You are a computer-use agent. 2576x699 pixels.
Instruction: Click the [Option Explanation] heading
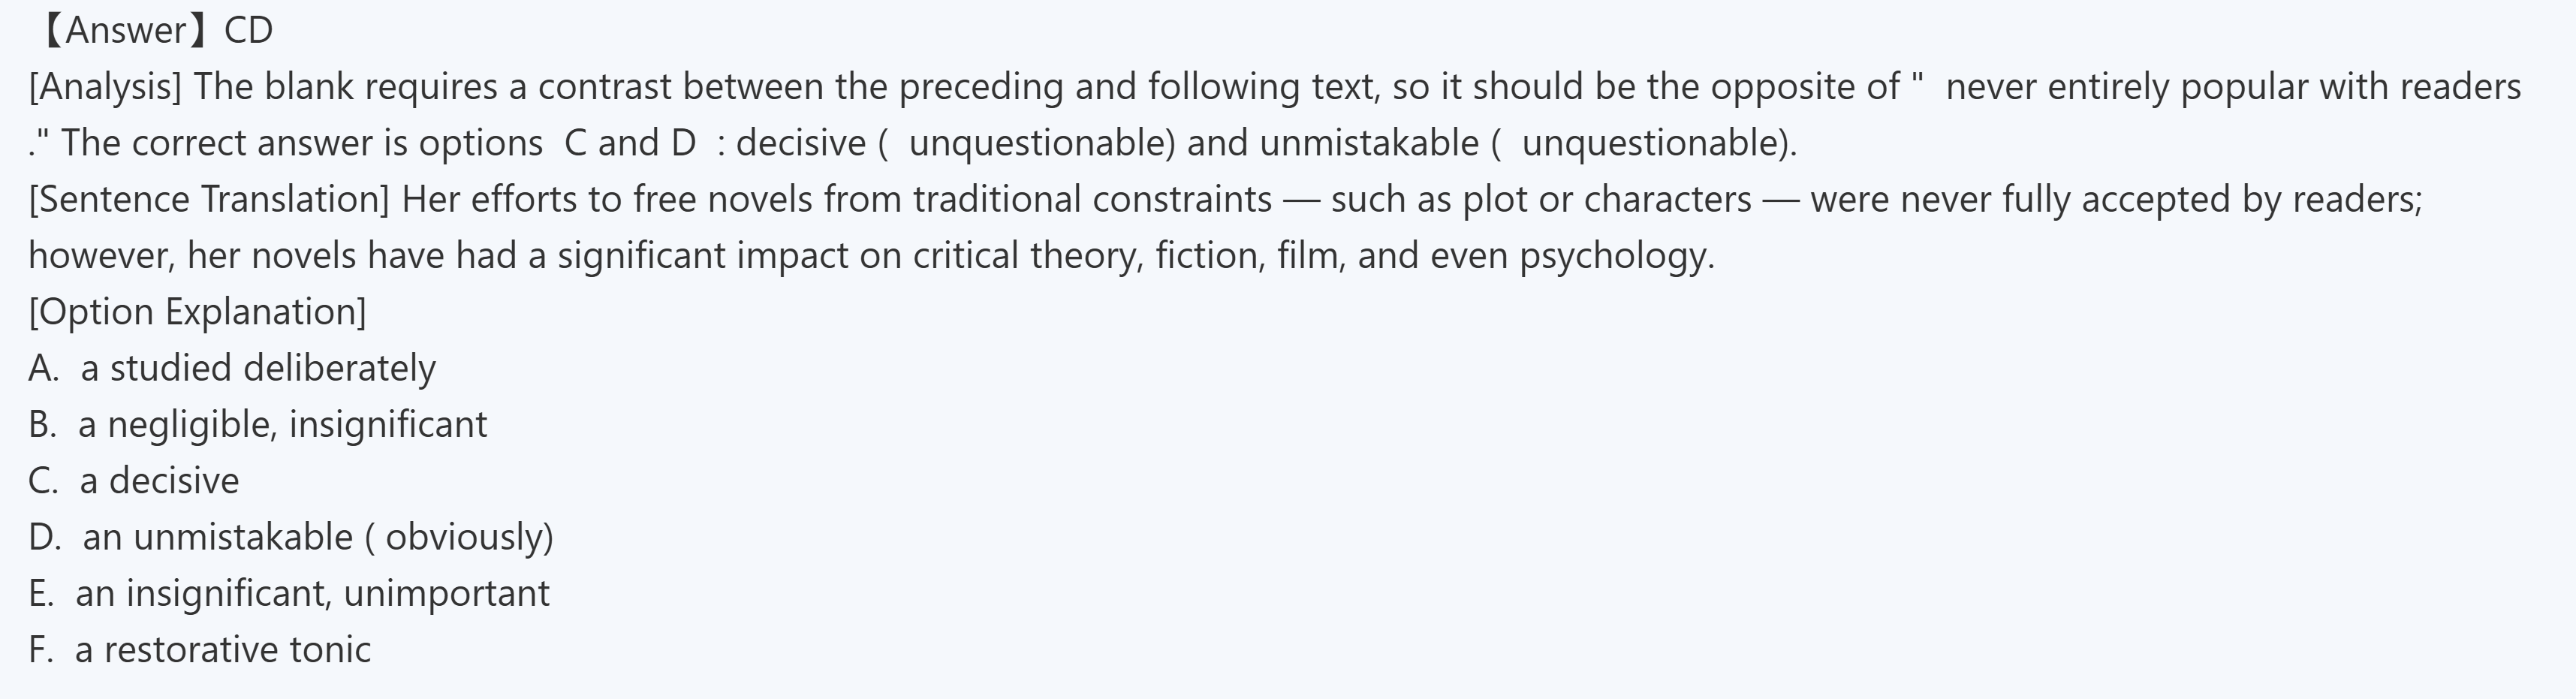pos(197,312)
